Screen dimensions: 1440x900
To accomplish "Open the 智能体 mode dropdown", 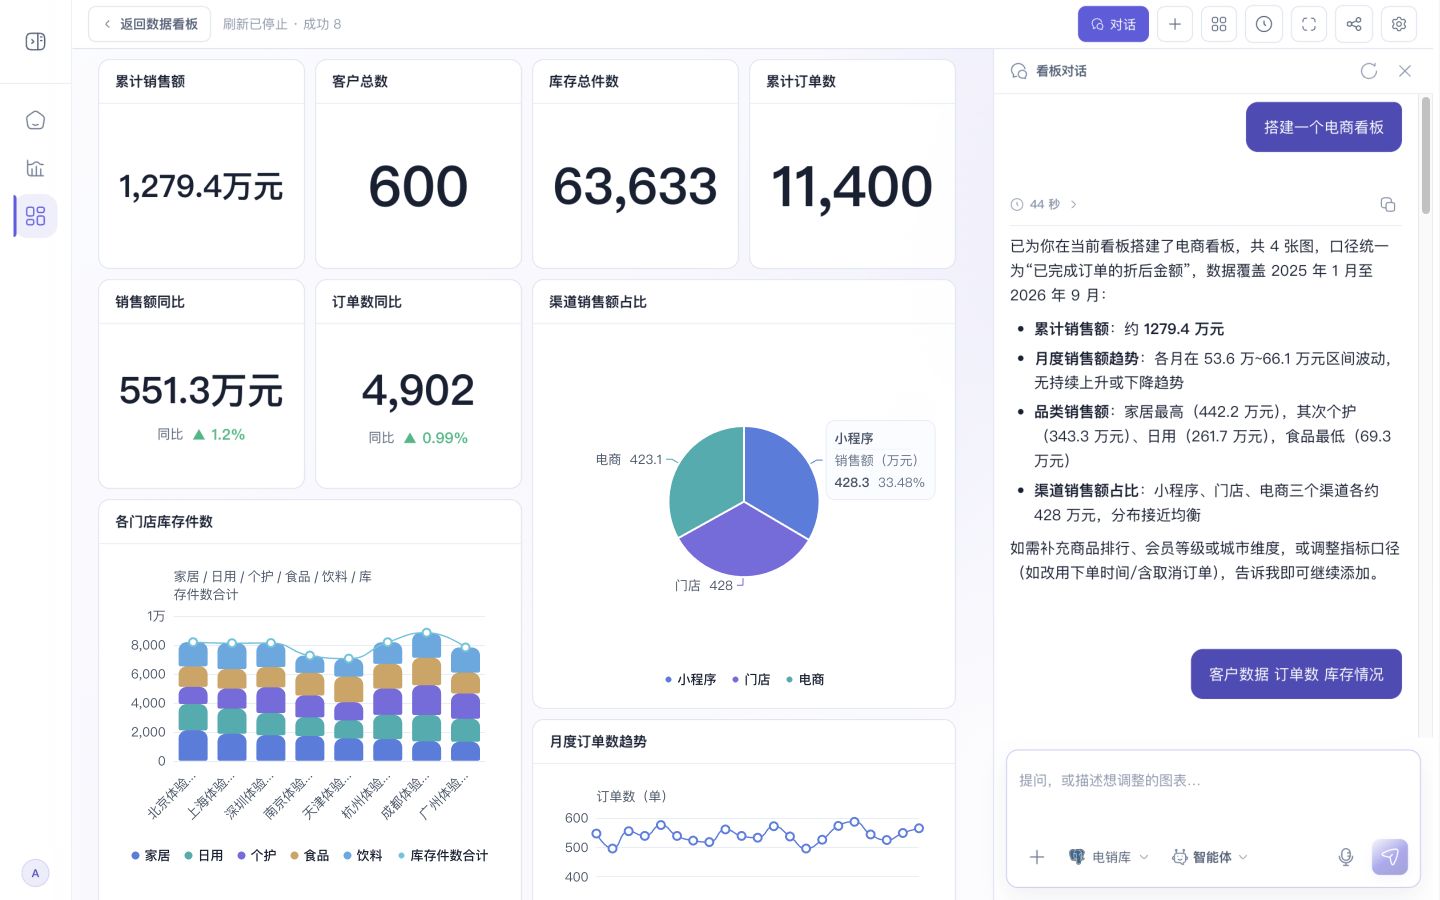I will 1210,857.
